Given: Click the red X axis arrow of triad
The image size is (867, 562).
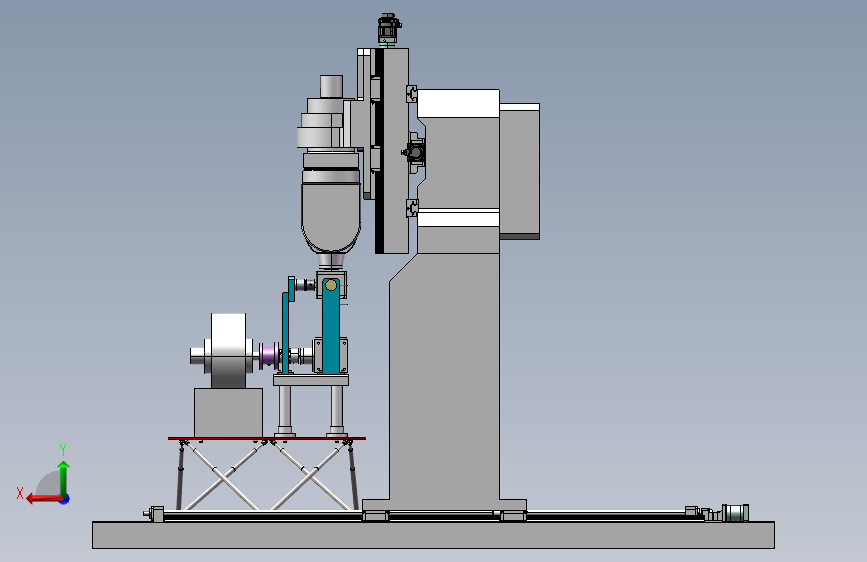Looking at the screenshot, I should (44, 499).
